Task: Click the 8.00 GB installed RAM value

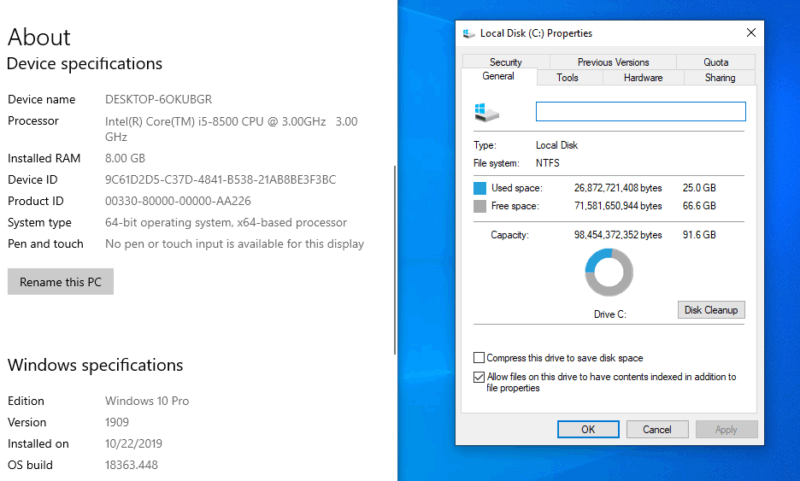Action: (x=125, y=158)
